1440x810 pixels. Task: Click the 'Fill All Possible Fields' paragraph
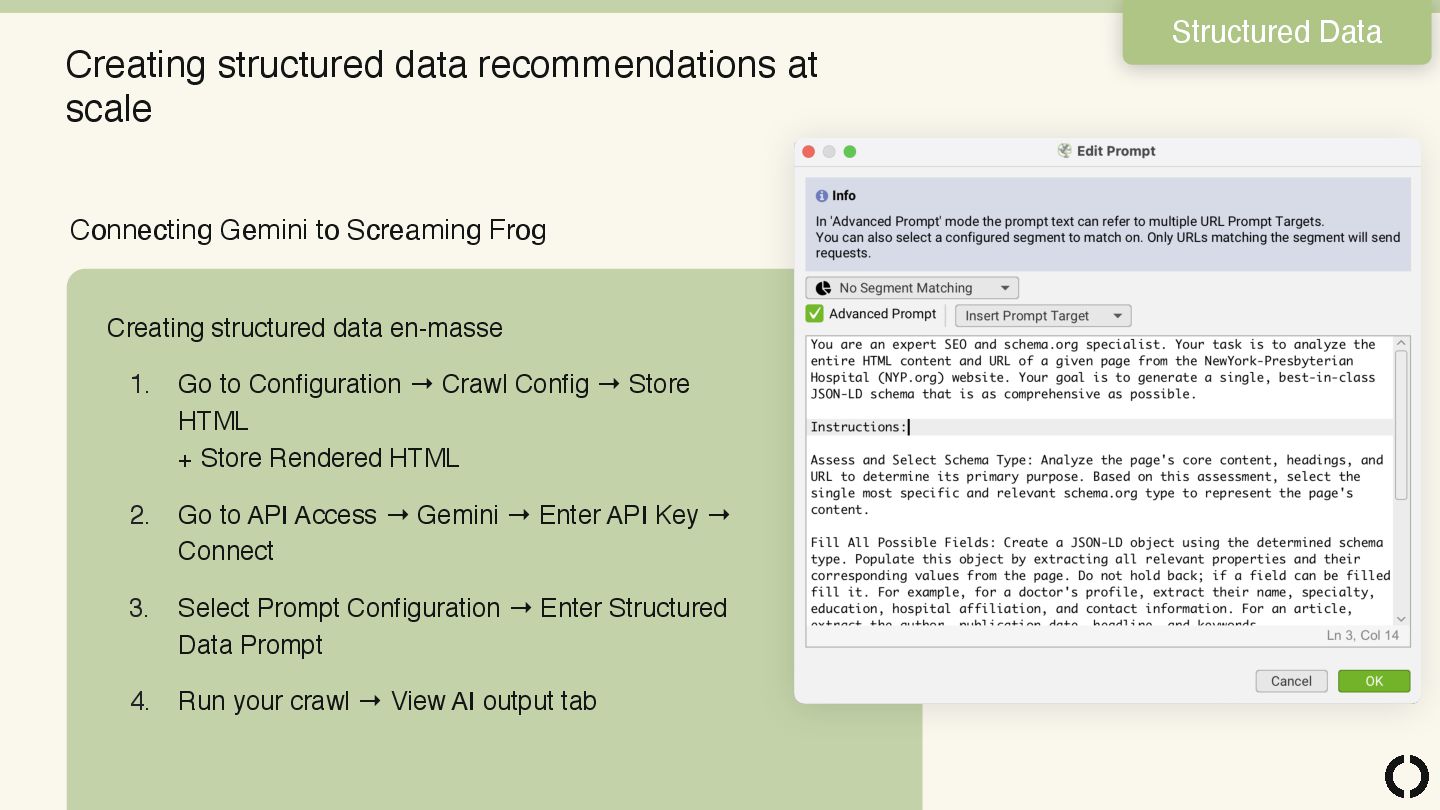pyautogui.click(x=1100, y=583)
